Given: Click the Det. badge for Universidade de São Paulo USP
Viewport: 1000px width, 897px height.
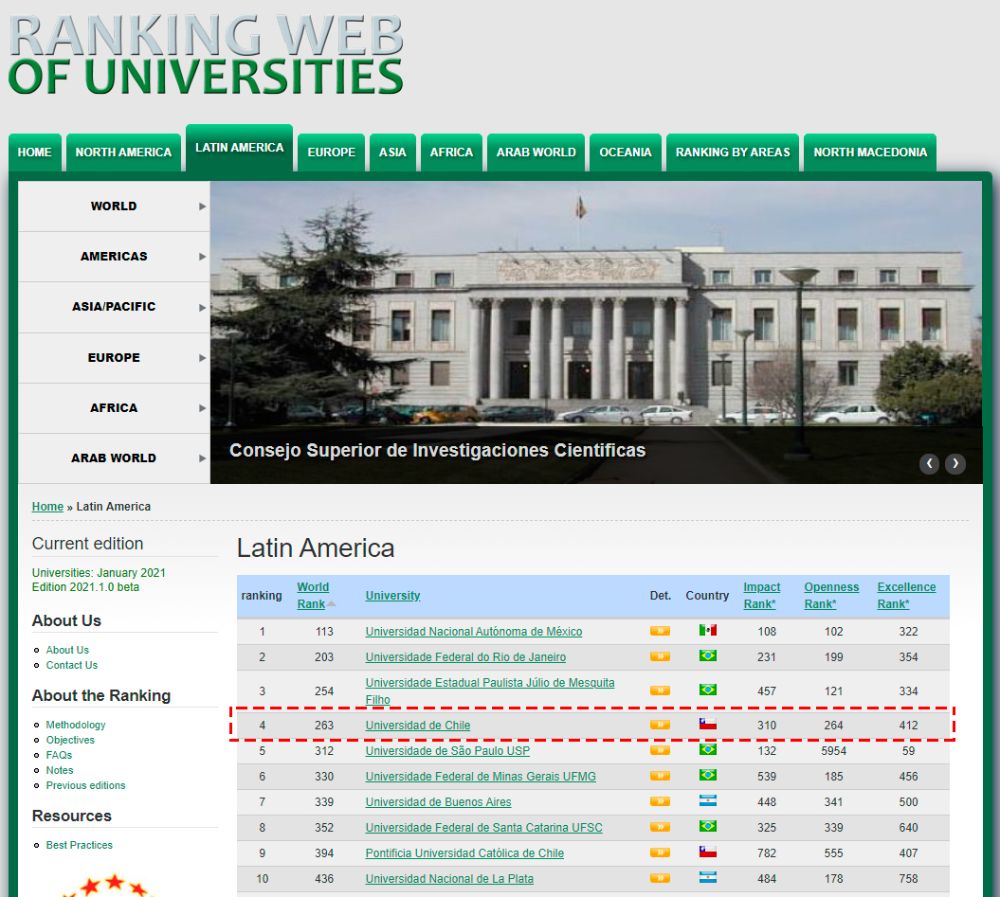Looking at the screenshot, I should (660, 751).
